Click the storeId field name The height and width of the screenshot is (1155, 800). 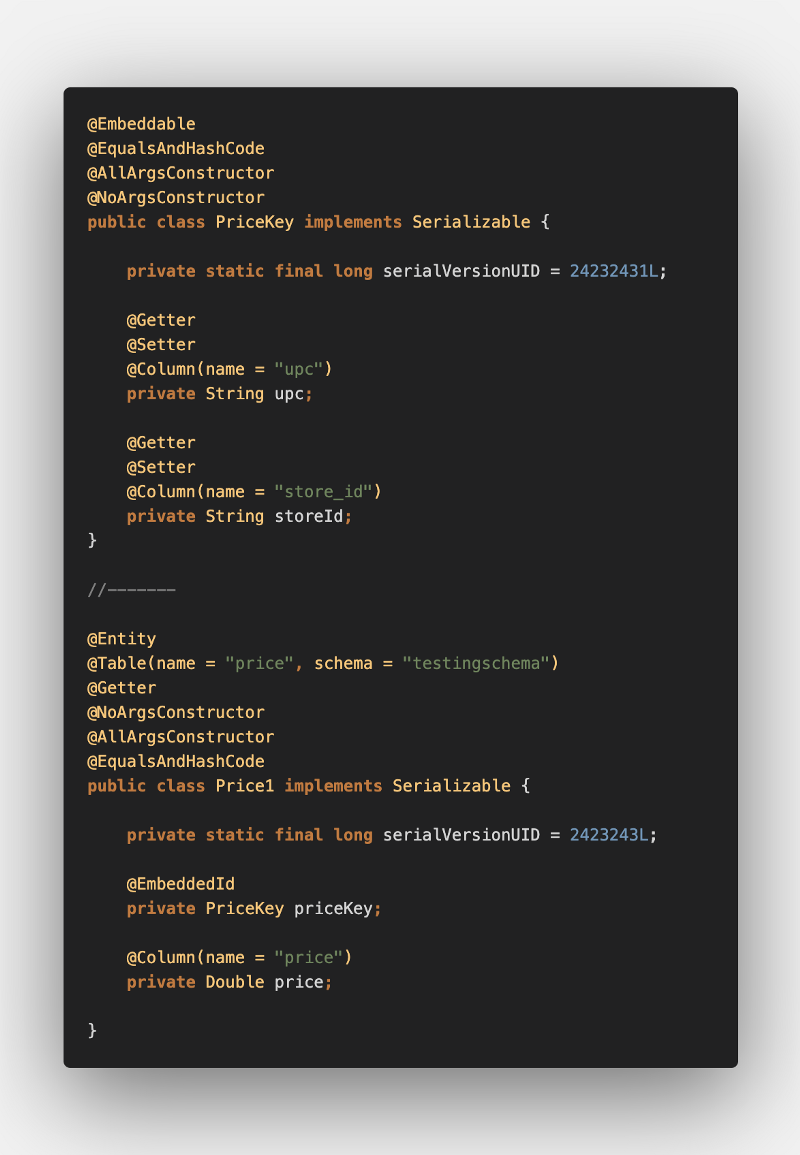[309, 516]
